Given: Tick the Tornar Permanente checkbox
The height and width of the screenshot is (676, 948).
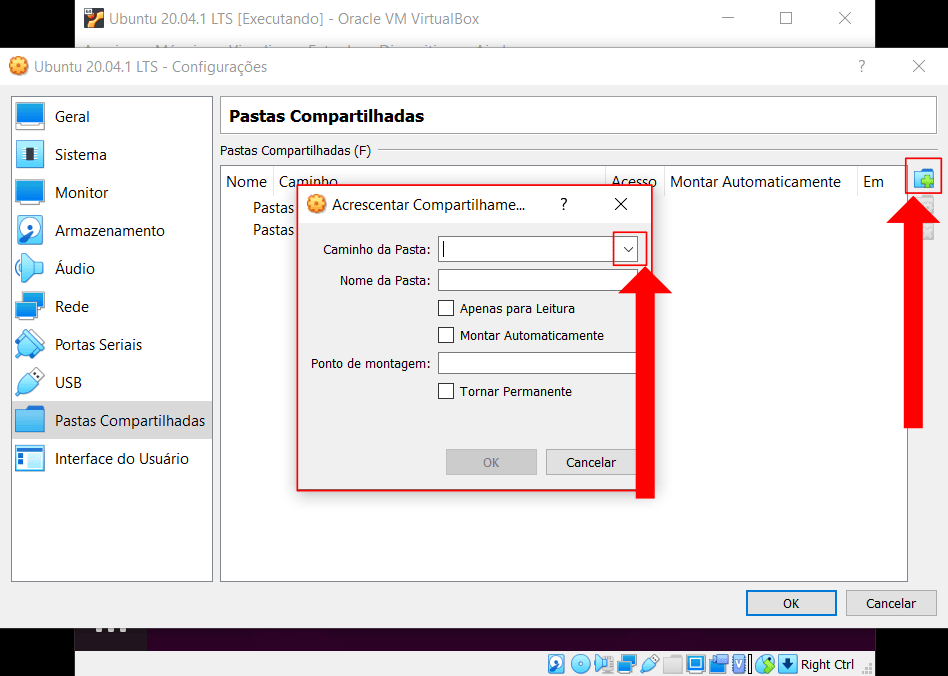Looking at the screenshot, I should click(446, 391).
